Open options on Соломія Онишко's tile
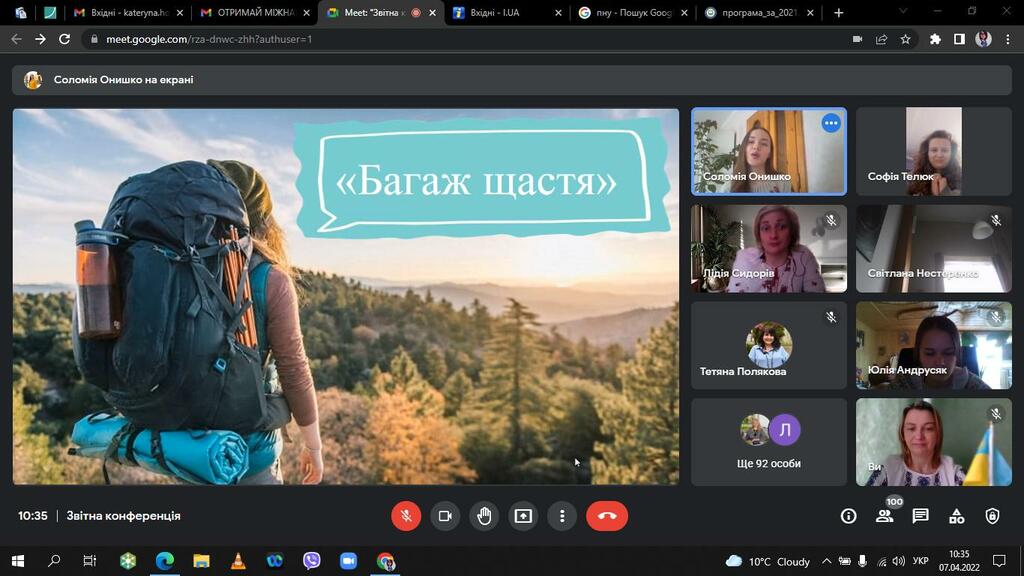Image resolution: width=1024 pixels, height=576 pixels. pos(831,123)
